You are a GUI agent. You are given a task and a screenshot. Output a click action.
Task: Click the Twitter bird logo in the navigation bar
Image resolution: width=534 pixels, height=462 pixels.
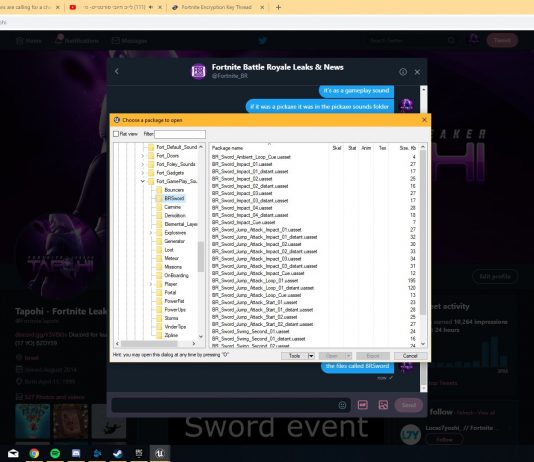coord(263,41)
